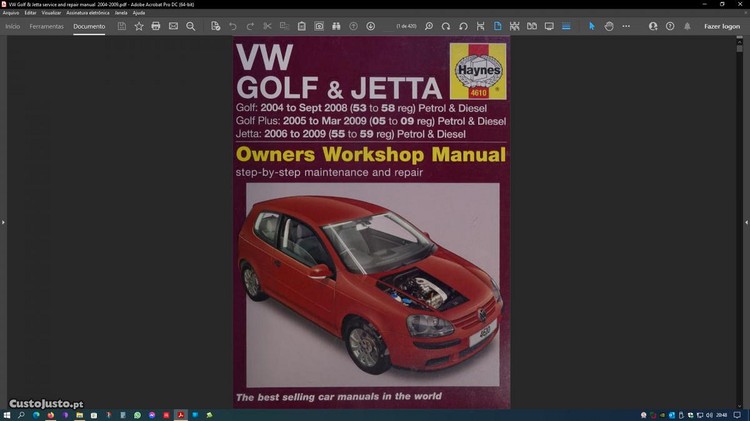Send the file by email envelope icon
The width and height of the screenshot is (750, 421).
point(173,26)
